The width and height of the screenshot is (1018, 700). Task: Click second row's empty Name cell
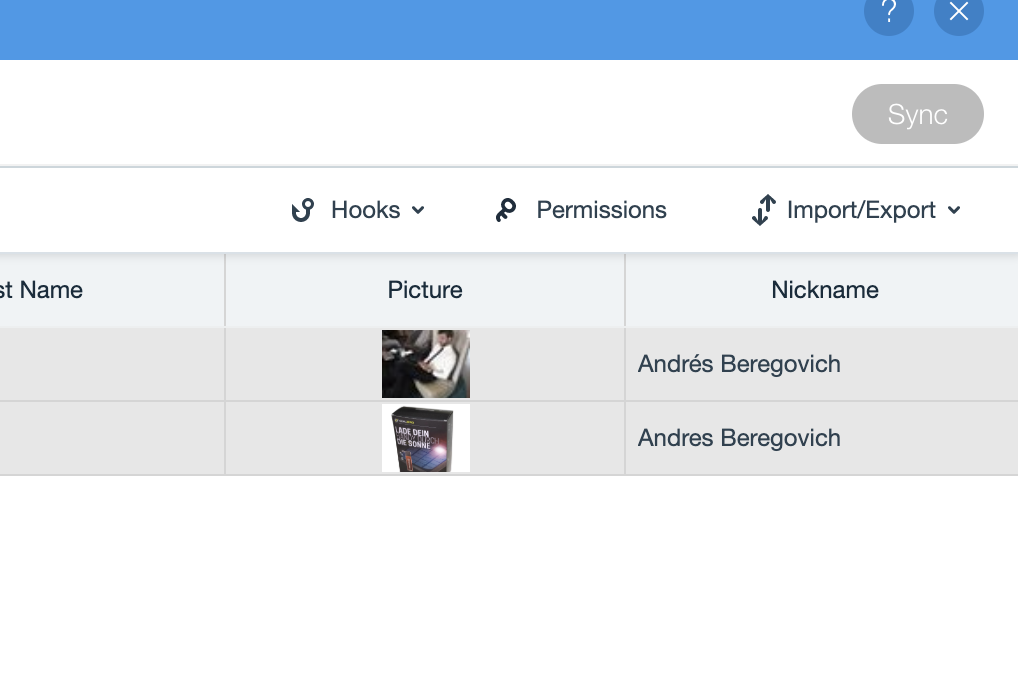[110, 438]
